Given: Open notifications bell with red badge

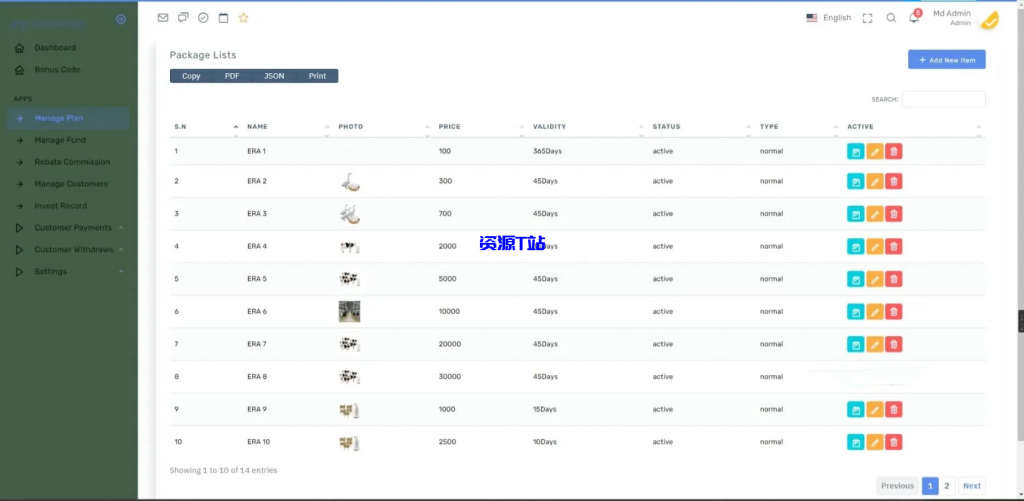Looking at the screenshot, I should 914,18.
